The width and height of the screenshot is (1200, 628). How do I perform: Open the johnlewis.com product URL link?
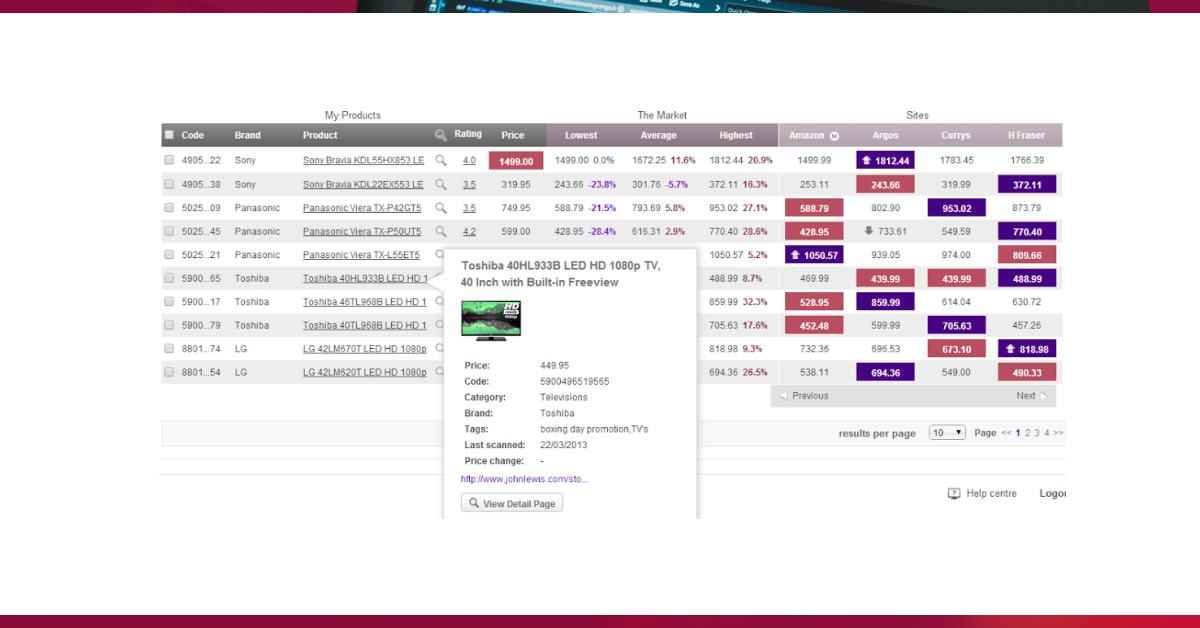click(525, 479)
